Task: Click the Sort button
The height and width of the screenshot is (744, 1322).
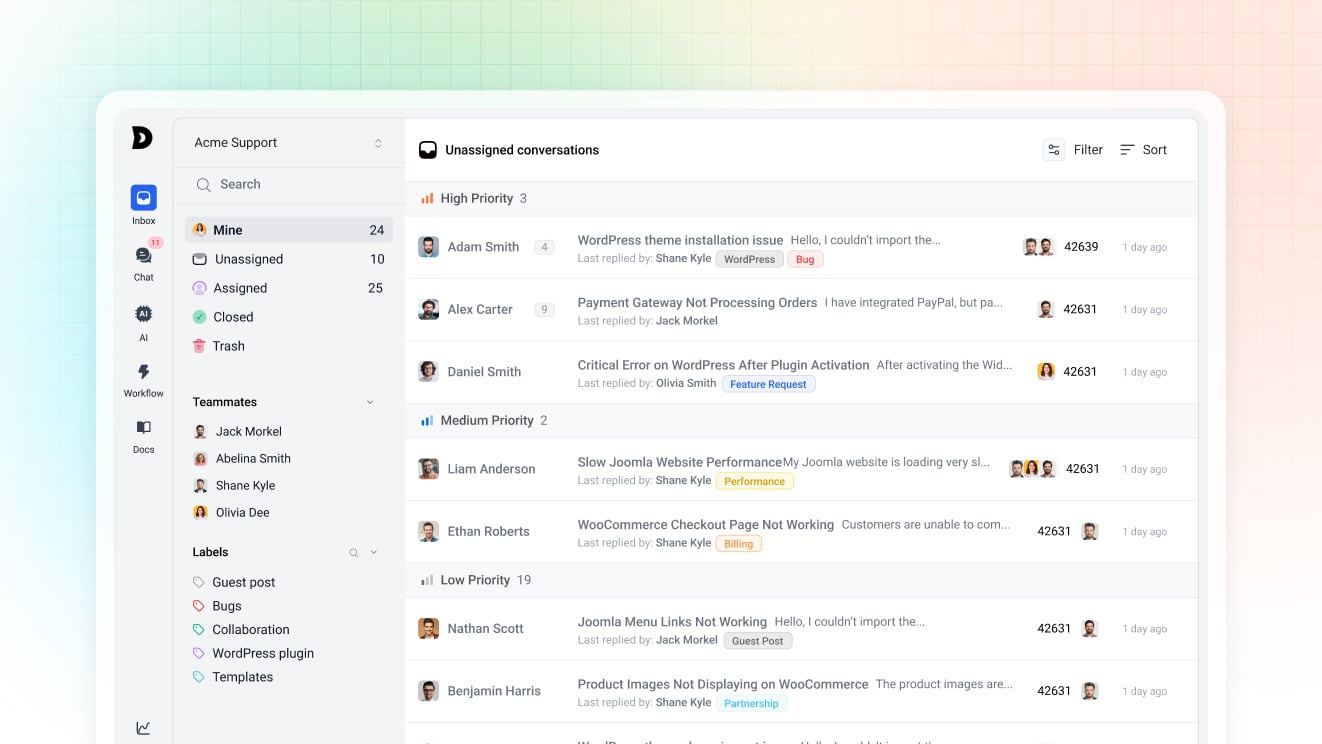Action: tap(1143, 150)
